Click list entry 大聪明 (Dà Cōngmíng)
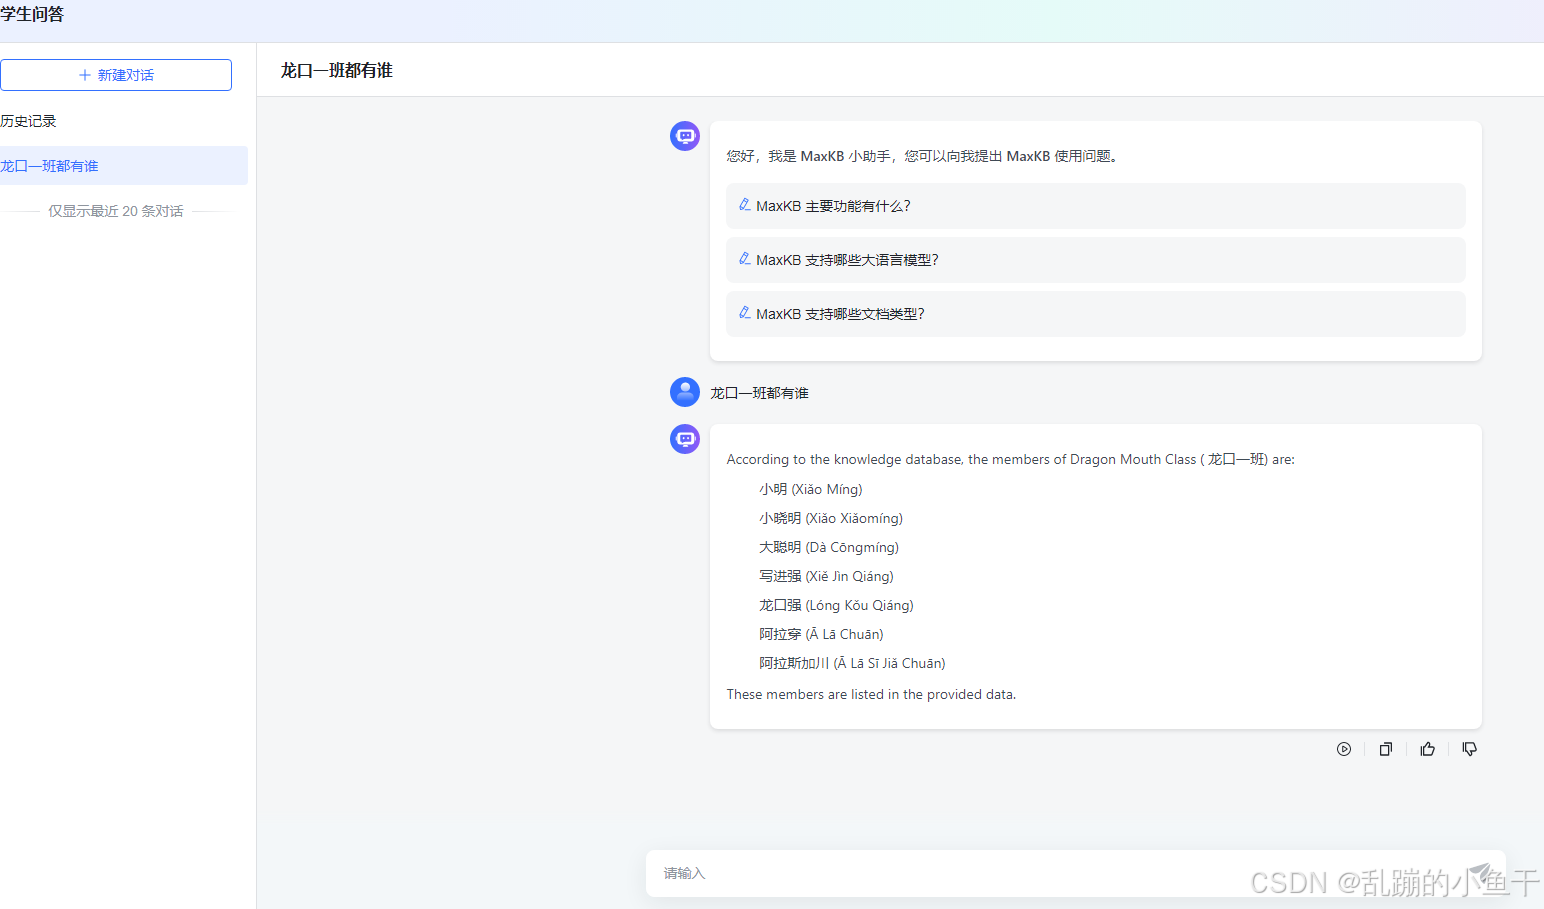 [829, 547]
